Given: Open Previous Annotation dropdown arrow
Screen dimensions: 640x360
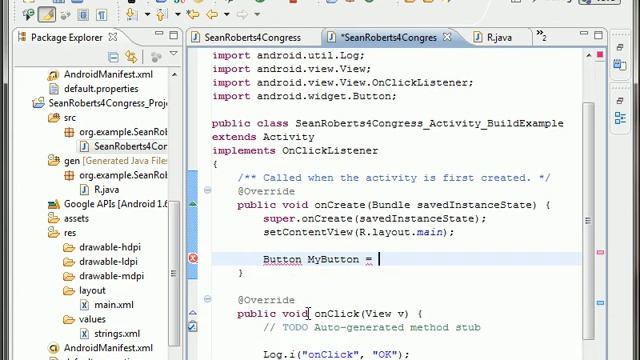Looking at the screenshot, I should click(x=178, y=15).
